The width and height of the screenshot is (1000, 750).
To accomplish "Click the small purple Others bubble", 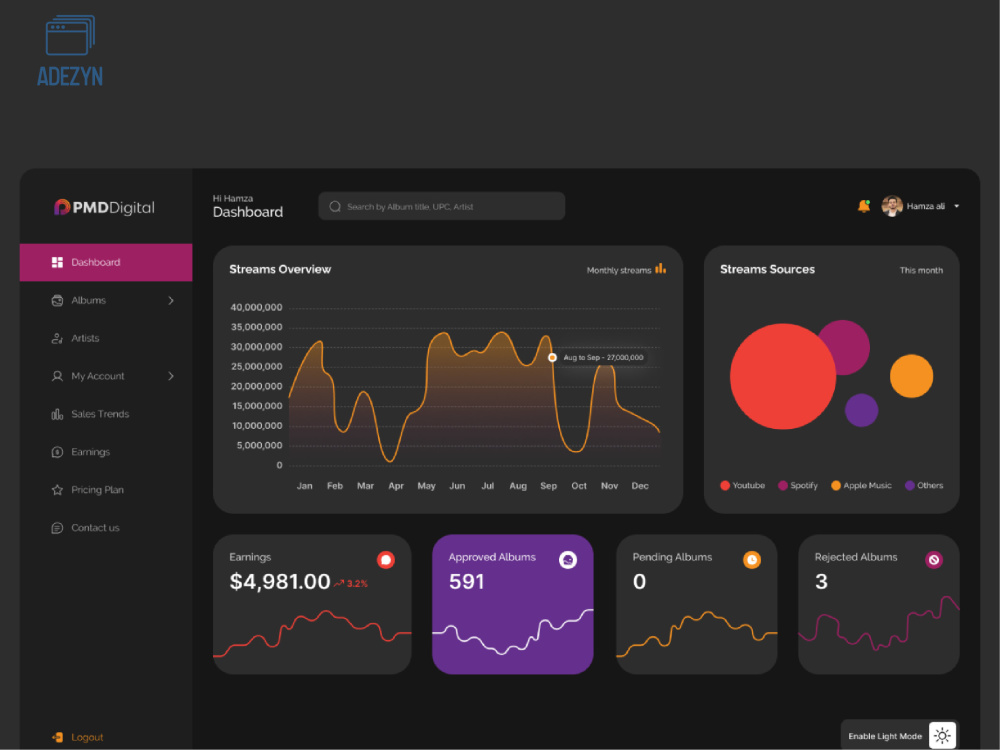I will (x=862, y=410).
